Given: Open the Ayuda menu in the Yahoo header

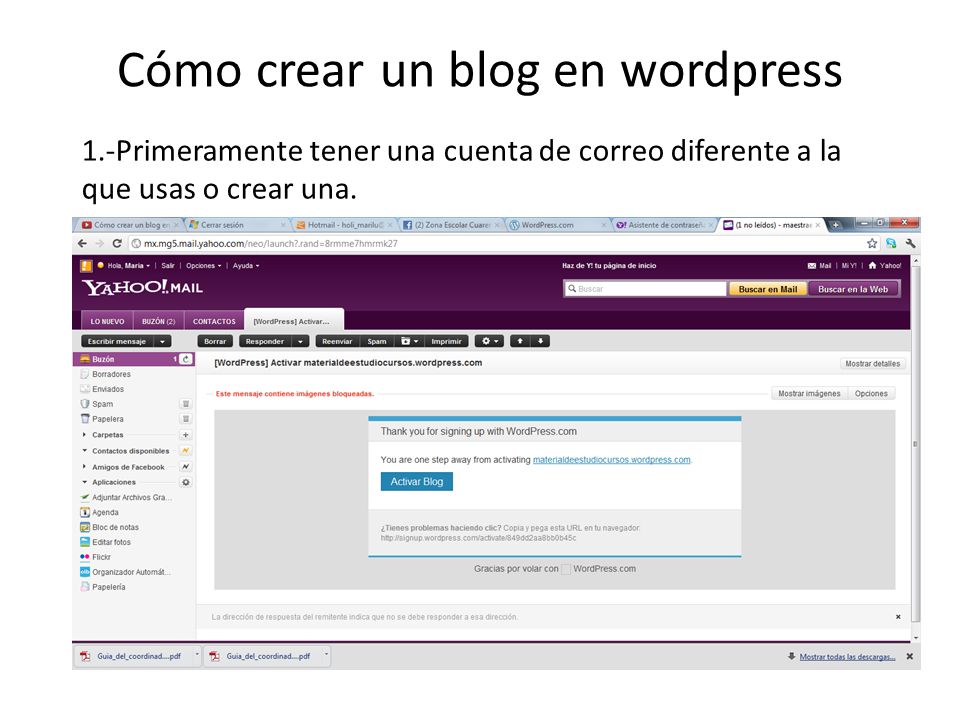Looking at the screenshot, I should (246, 266).
